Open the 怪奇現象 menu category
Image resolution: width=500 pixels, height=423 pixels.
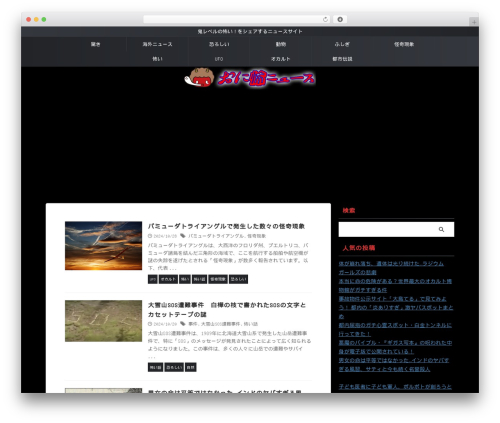click(404, 44)
